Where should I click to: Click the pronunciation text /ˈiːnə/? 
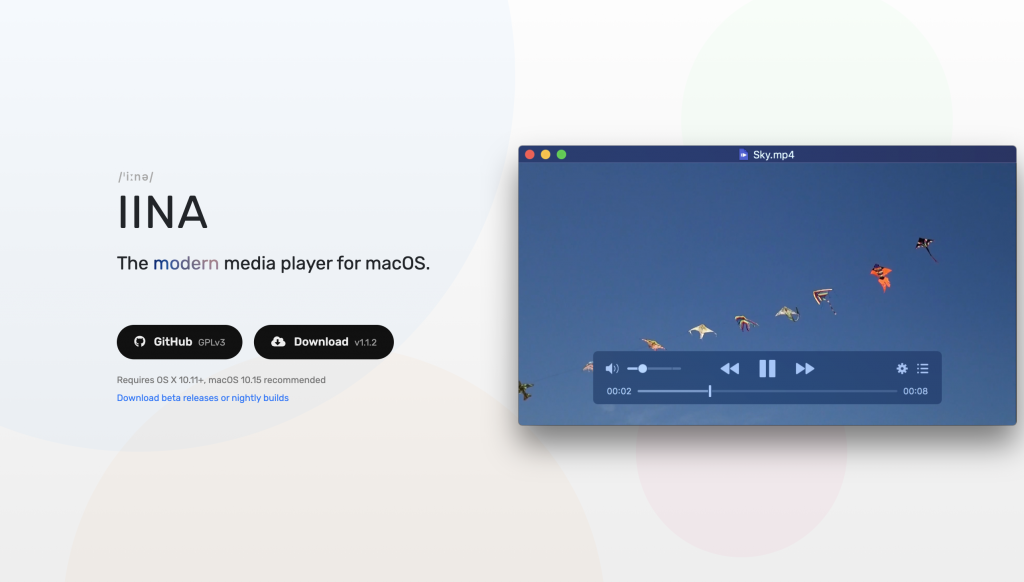(x=136, y=176)
